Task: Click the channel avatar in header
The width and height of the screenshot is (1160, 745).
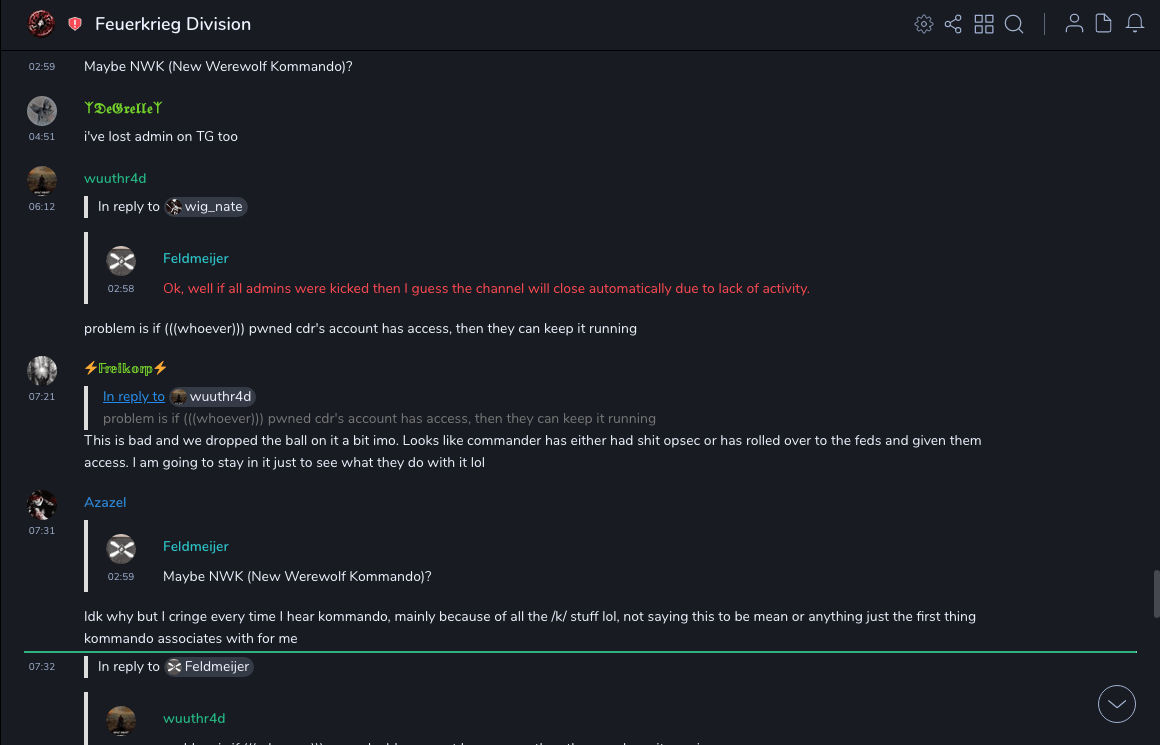Action: point(41,23)
